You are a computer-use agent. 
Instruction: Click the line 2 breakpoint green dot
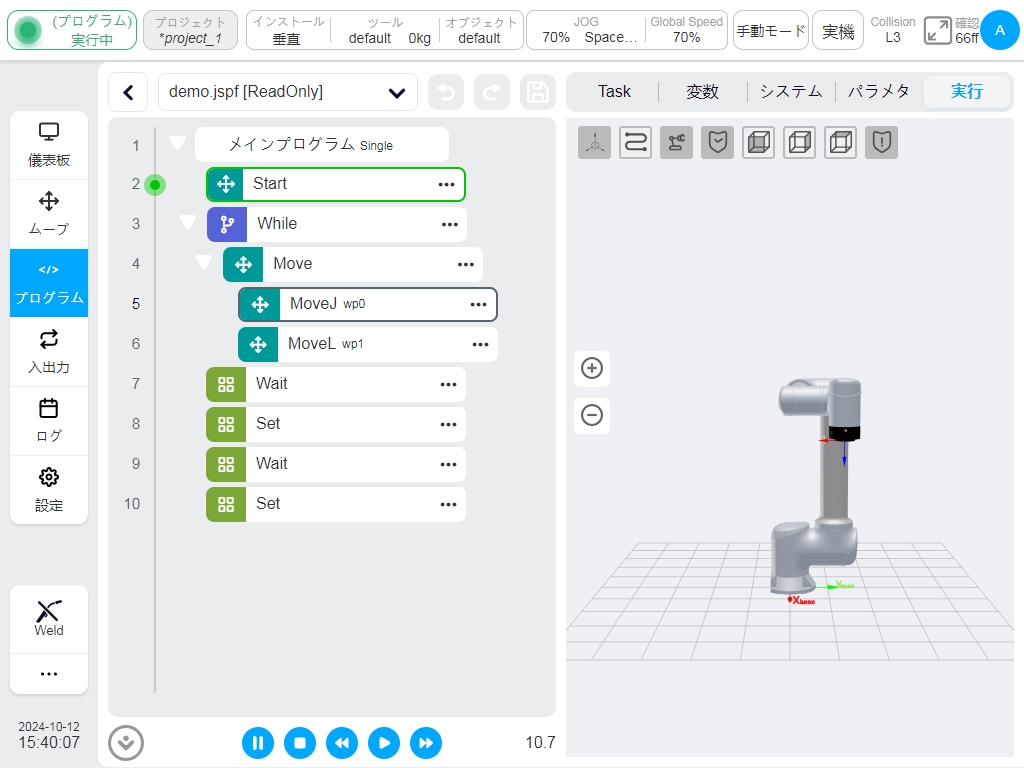click(x=155, y=185)
